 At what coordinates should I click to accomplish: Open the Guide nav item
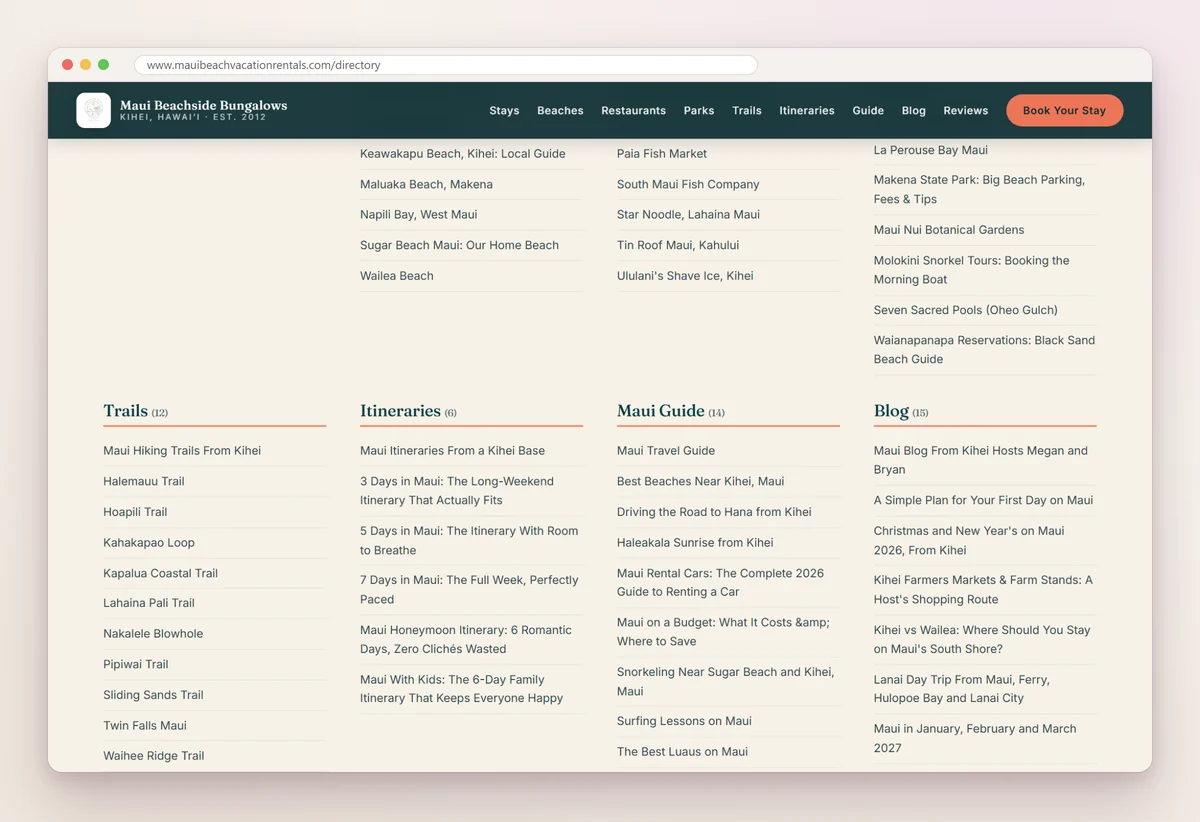[x=868, y=111]
